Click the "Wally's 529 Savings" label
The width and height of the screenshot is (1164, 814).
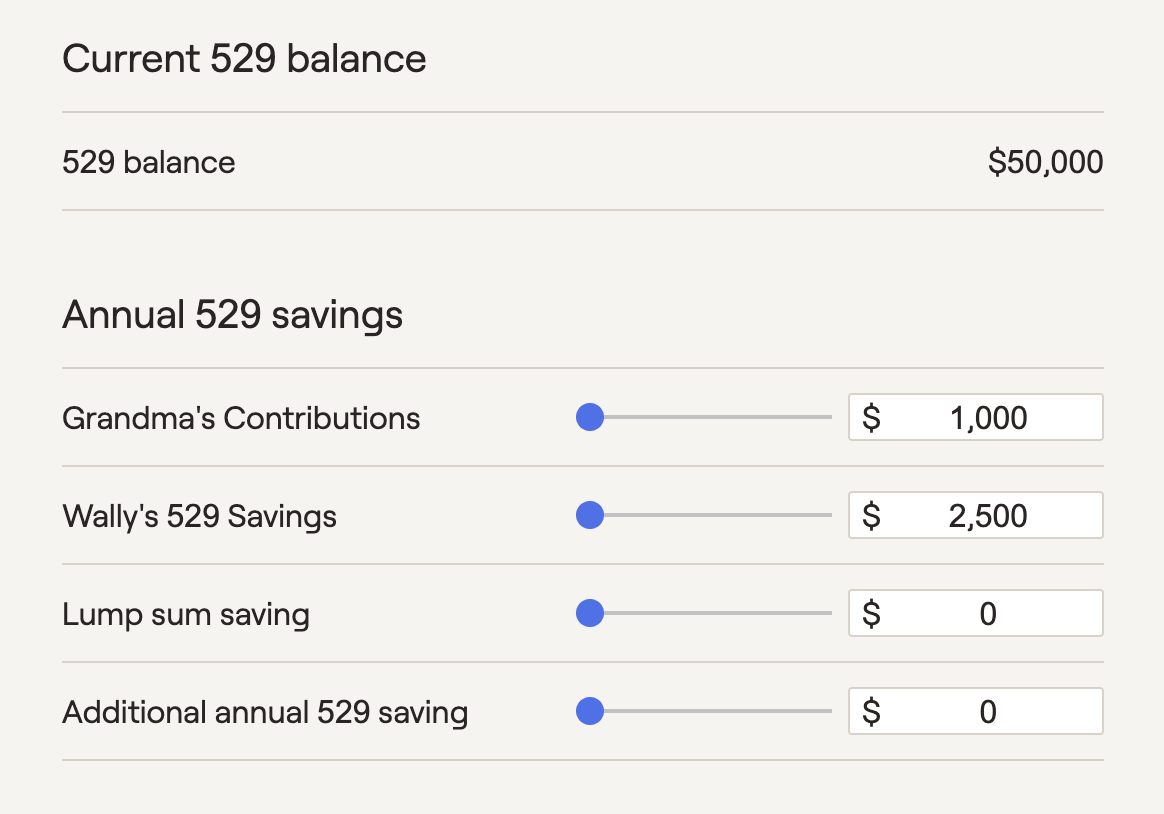(199, 516)
